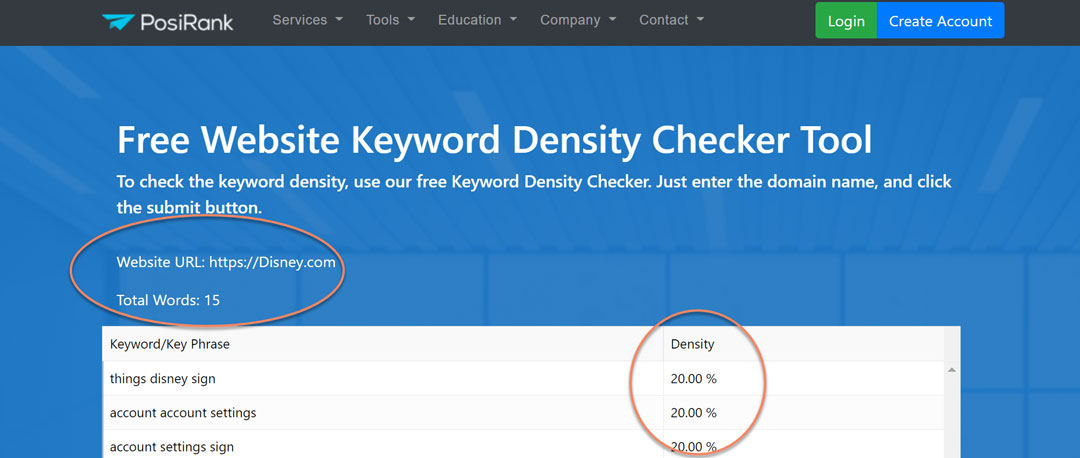Click the Website URL https://Disney.com text
The image size is (1080, 458).
coord(226,263)
